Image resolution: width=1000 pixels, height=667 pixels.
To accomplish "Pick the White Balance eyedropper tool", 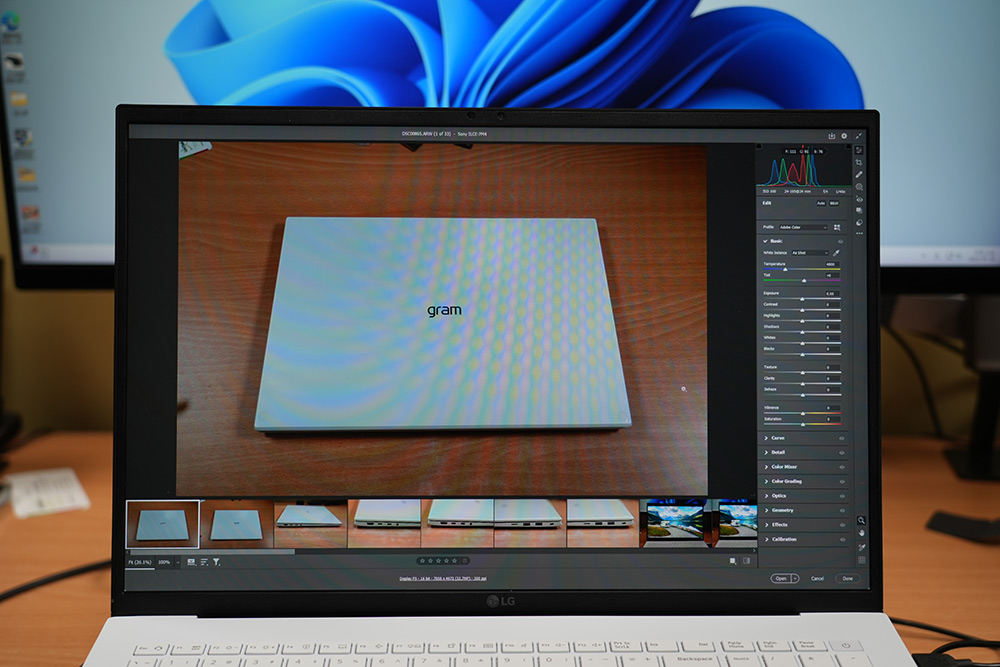I will [836, 253].
